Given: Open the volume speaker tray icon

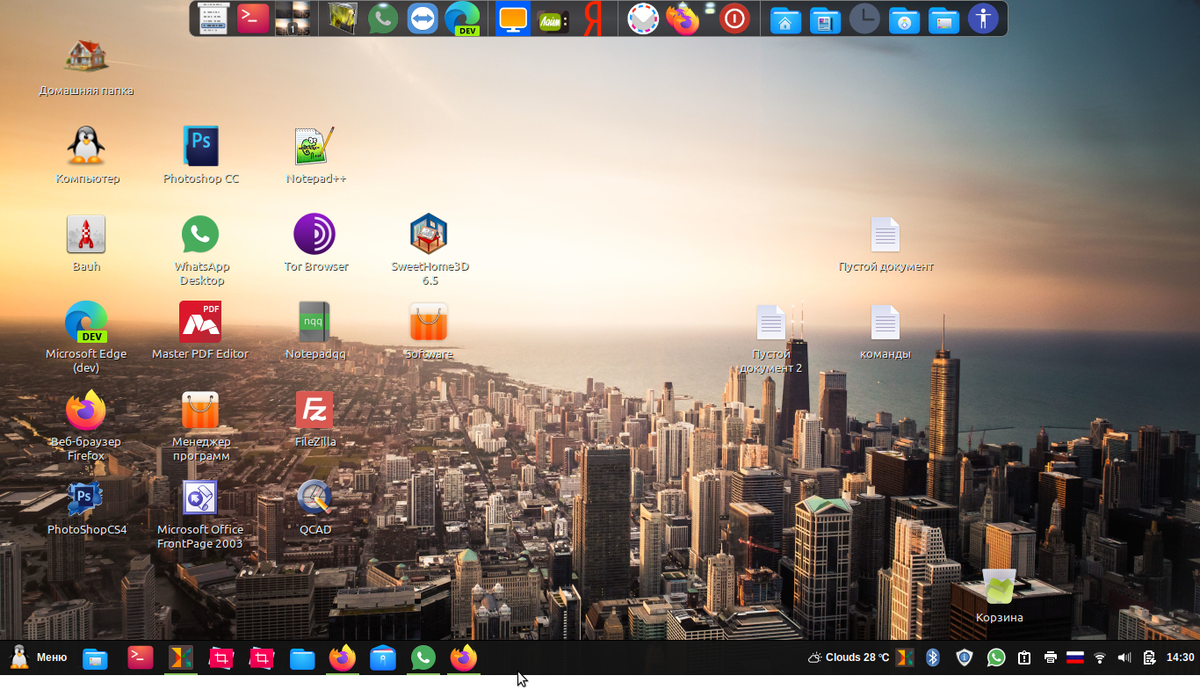Looking at the screenshot, I should pos(1124,657).
